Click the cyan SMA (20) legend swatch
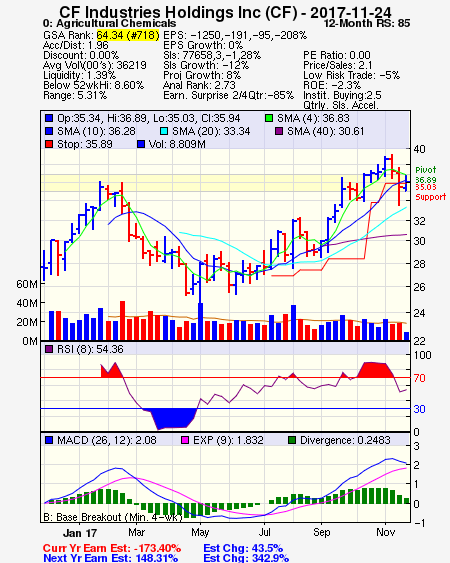 (164, 131)
